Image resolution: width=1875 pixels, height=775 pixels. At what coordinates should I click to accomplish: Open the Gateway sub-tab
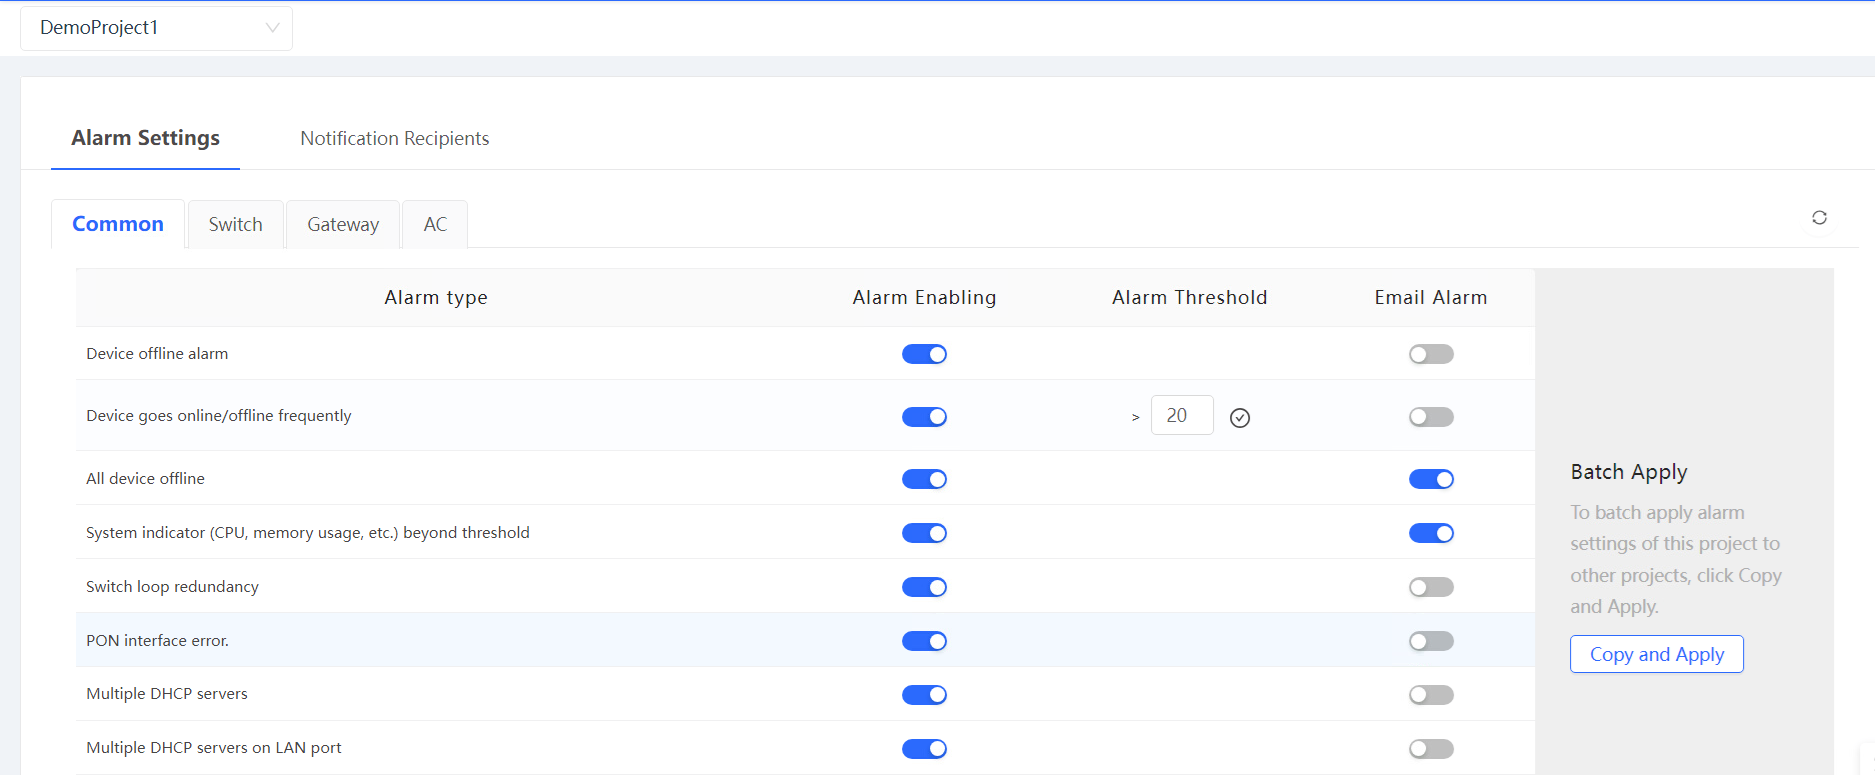coord(343,225)
